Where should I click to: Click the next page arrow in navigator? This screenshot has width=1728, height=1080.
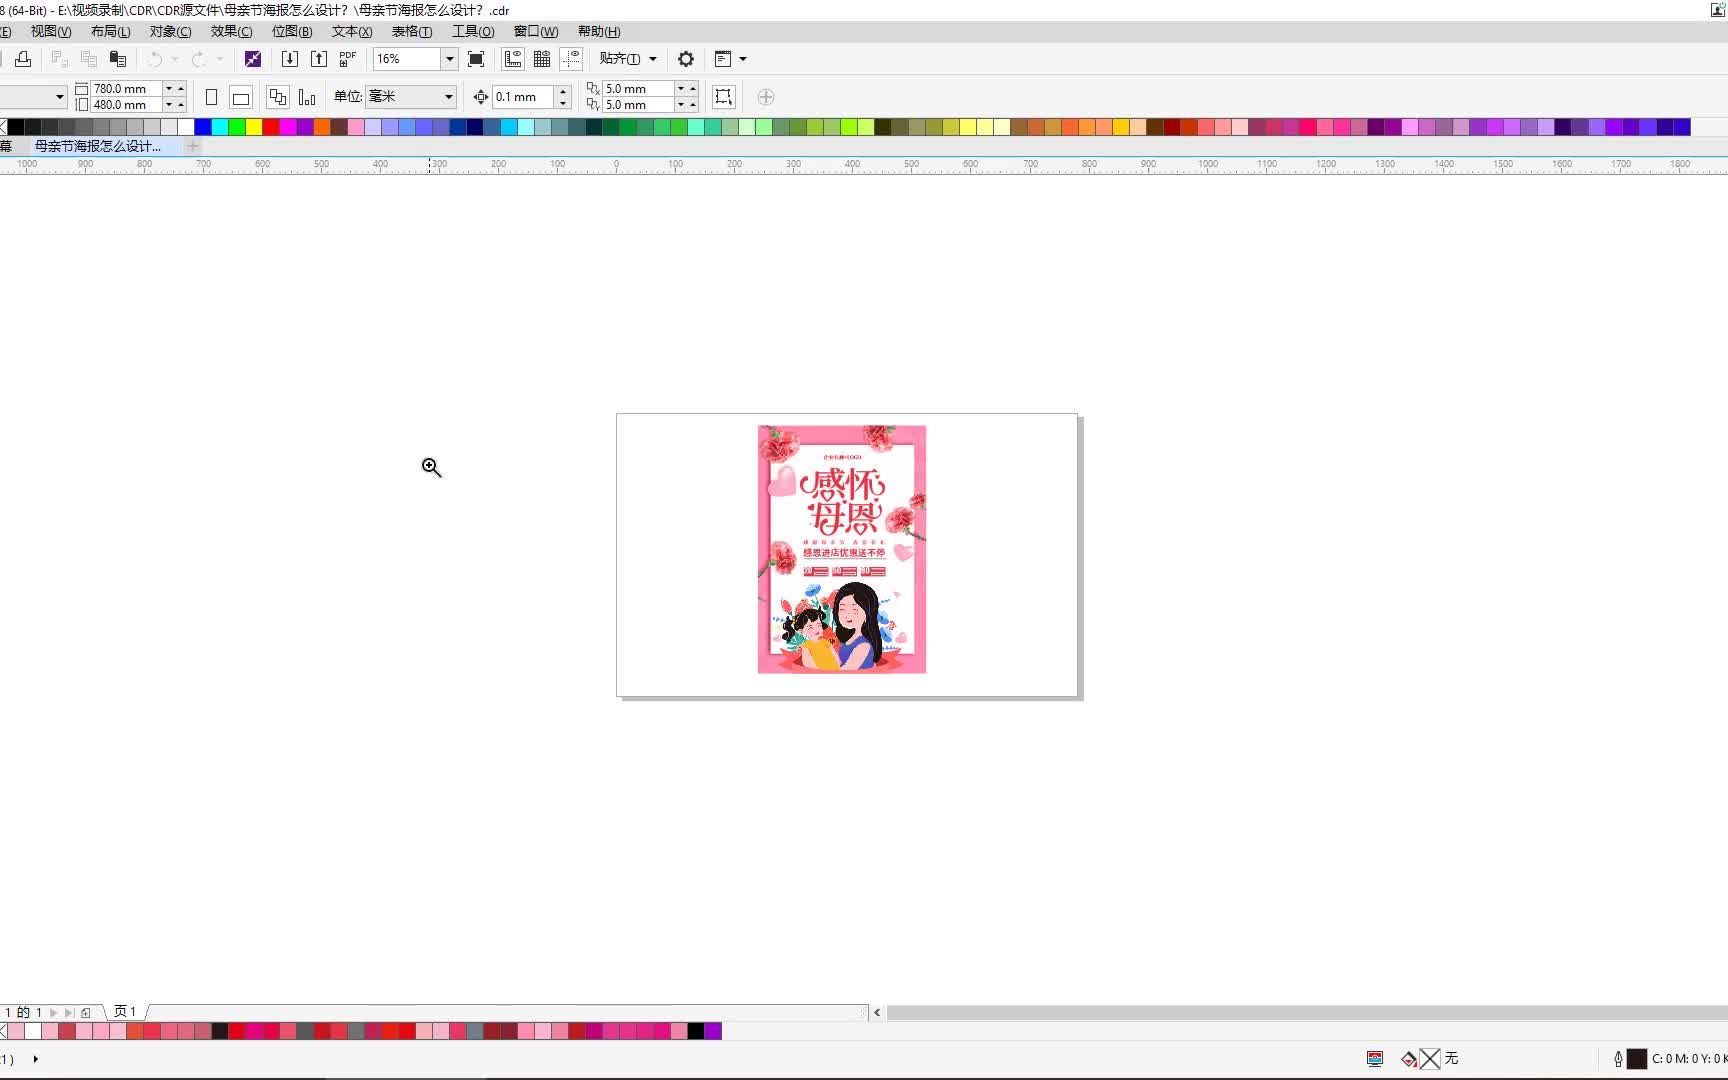point(54,1012)
